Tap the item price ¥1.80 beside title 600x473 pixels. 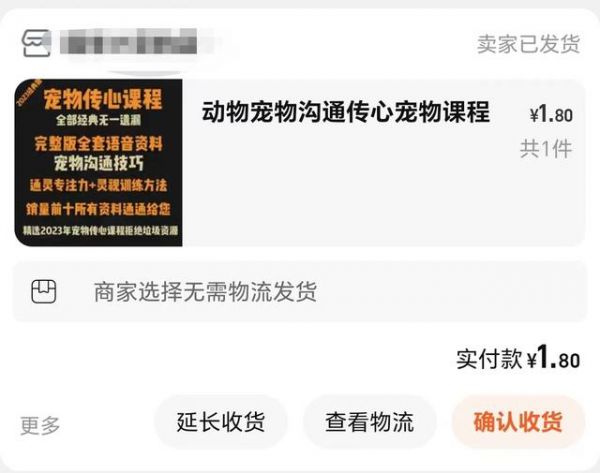pyautogui.click(x=551, y=114)
